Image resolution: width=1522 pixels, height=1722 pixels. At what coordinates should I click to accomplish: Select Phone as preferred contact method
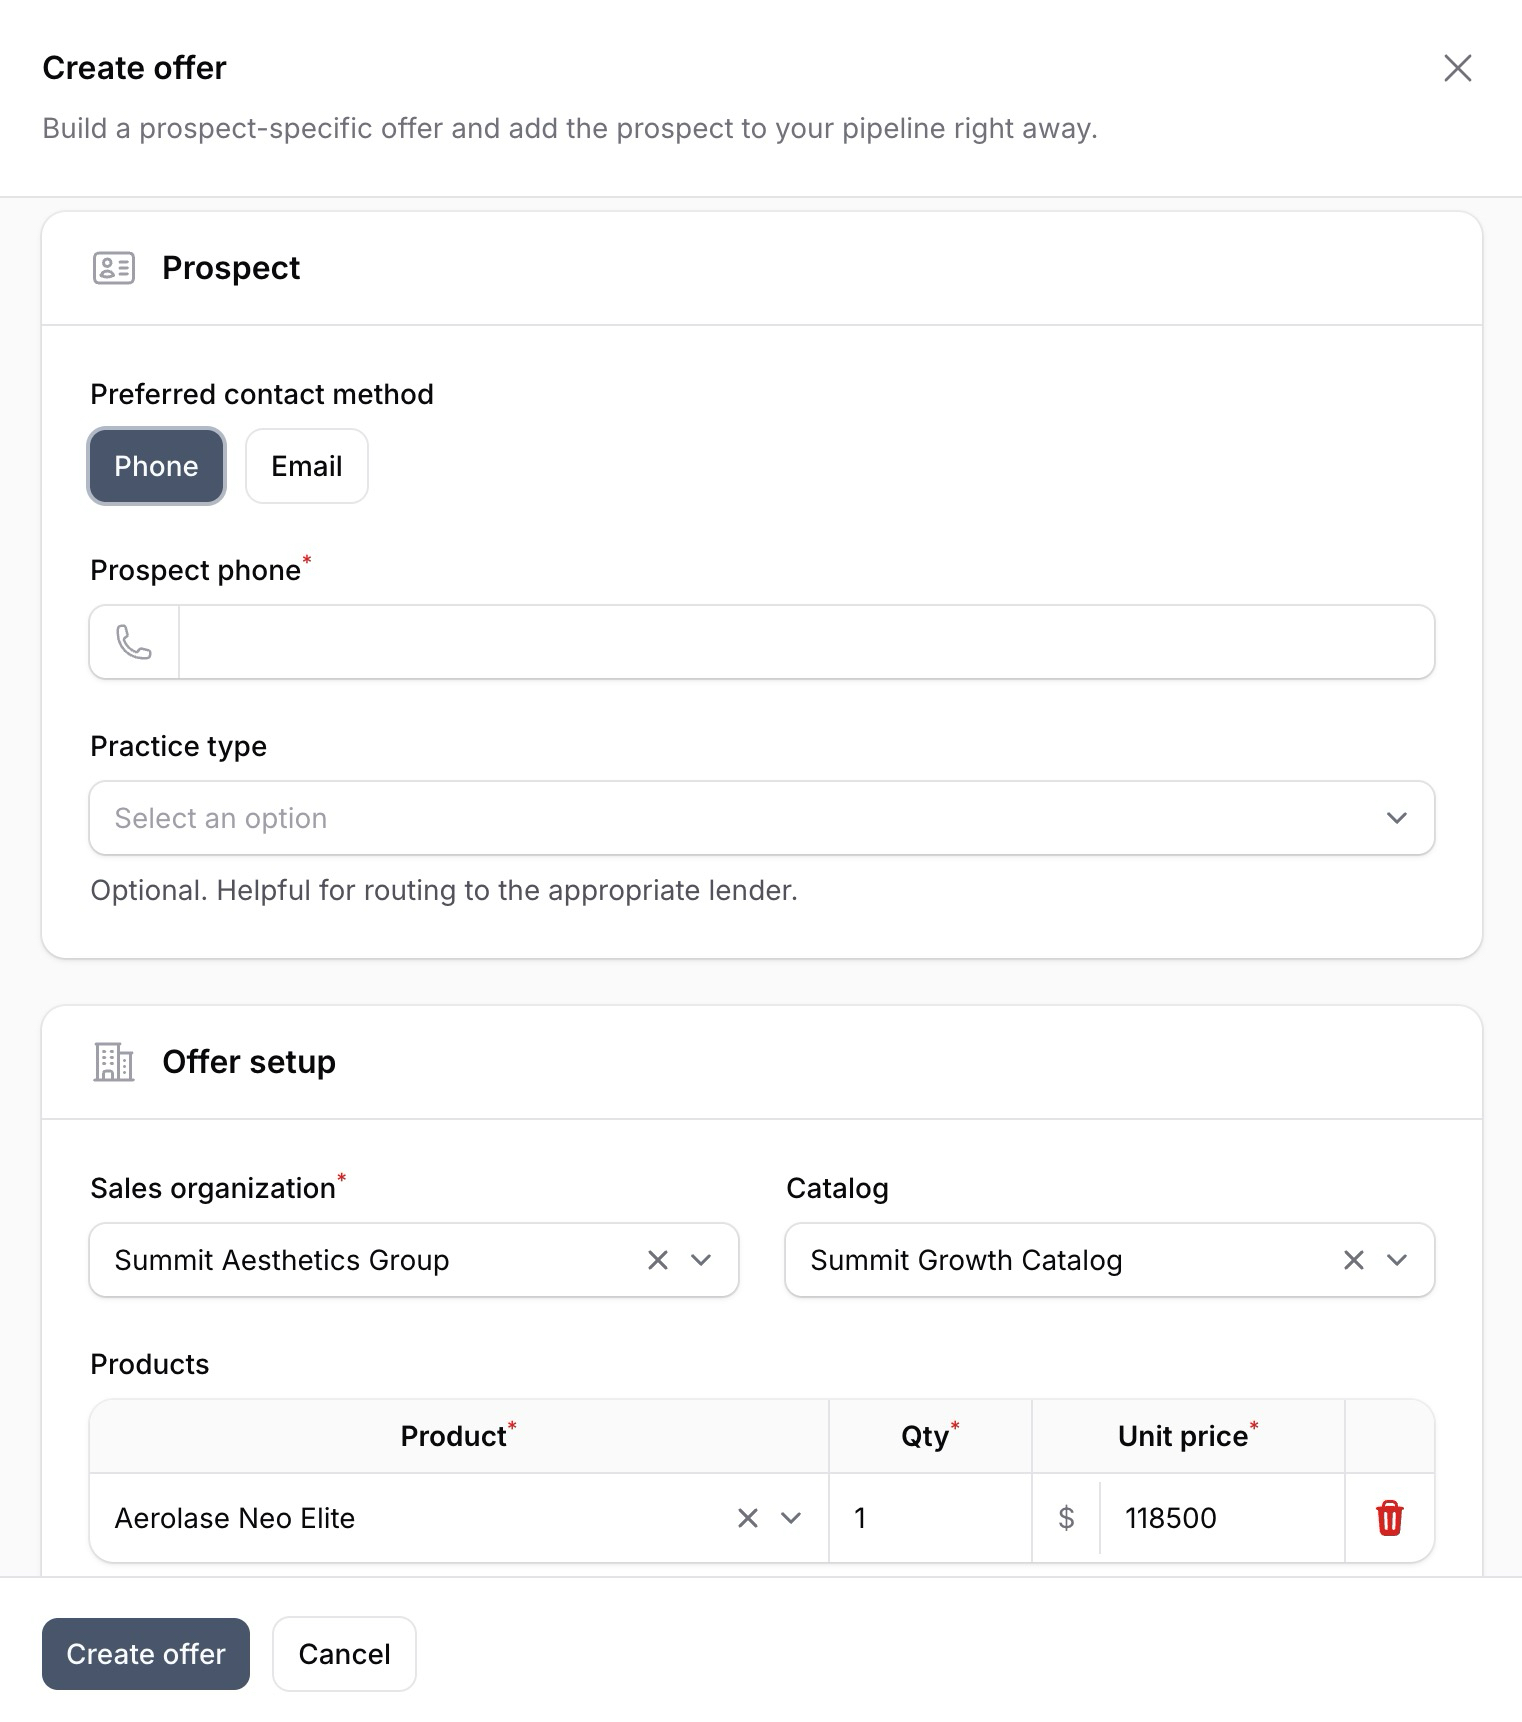(156, 466)
